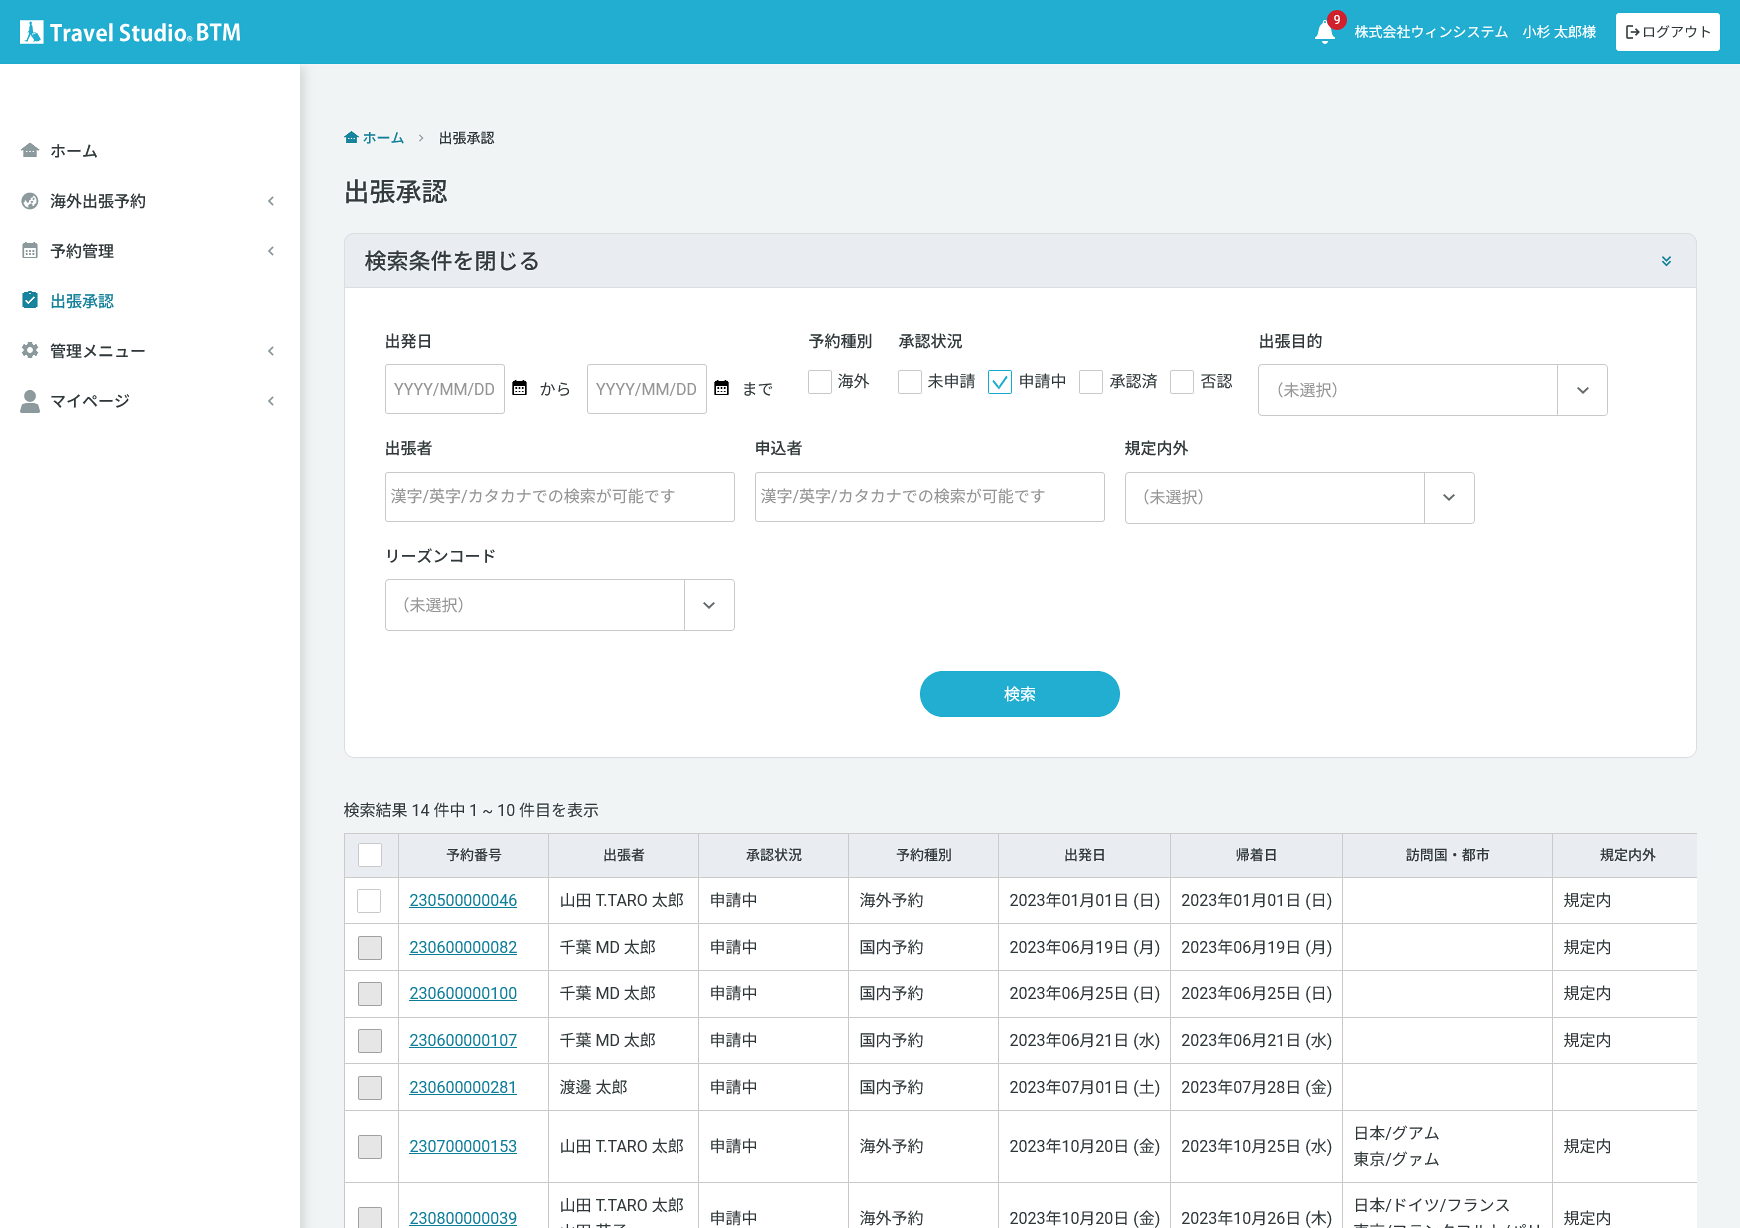Click the 申込者 search input field
Screen dimensions: 1740x1228
coord(929,497)
